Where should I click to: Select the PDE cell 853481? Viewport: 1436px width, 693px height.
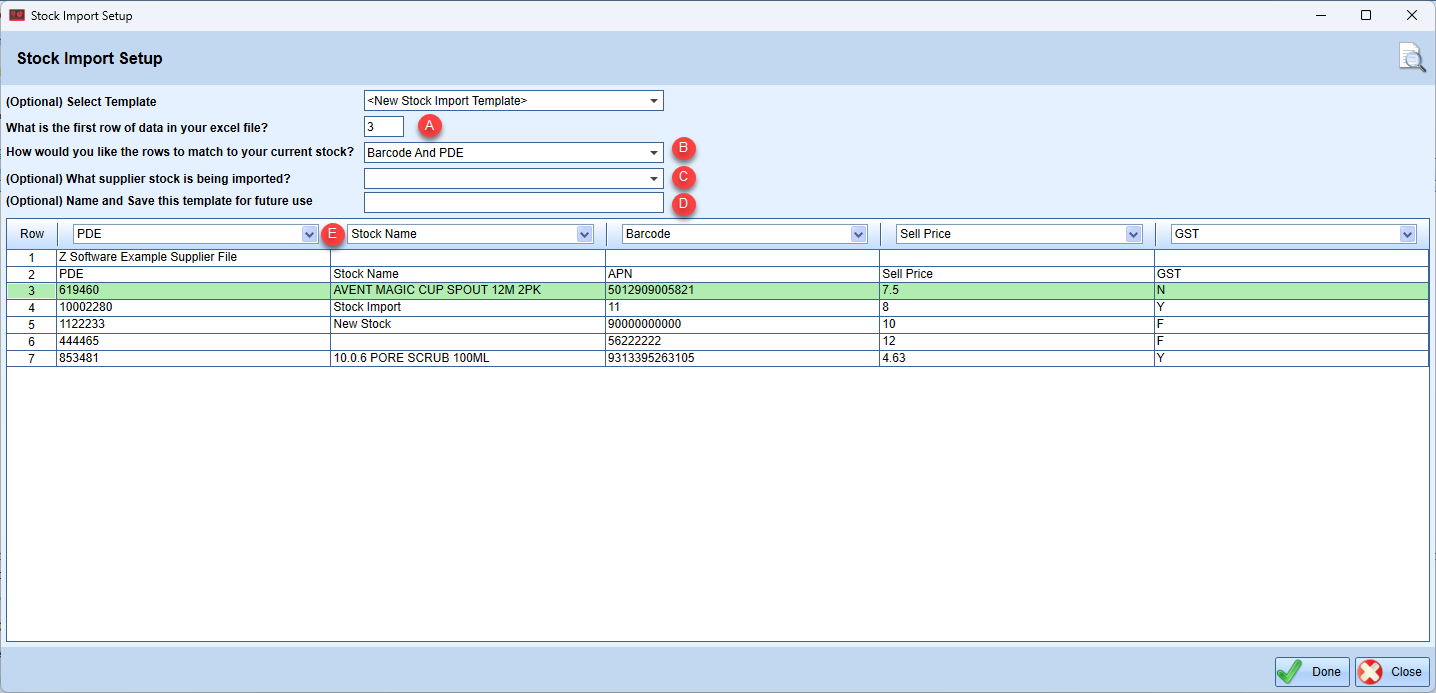coord(193,358)
